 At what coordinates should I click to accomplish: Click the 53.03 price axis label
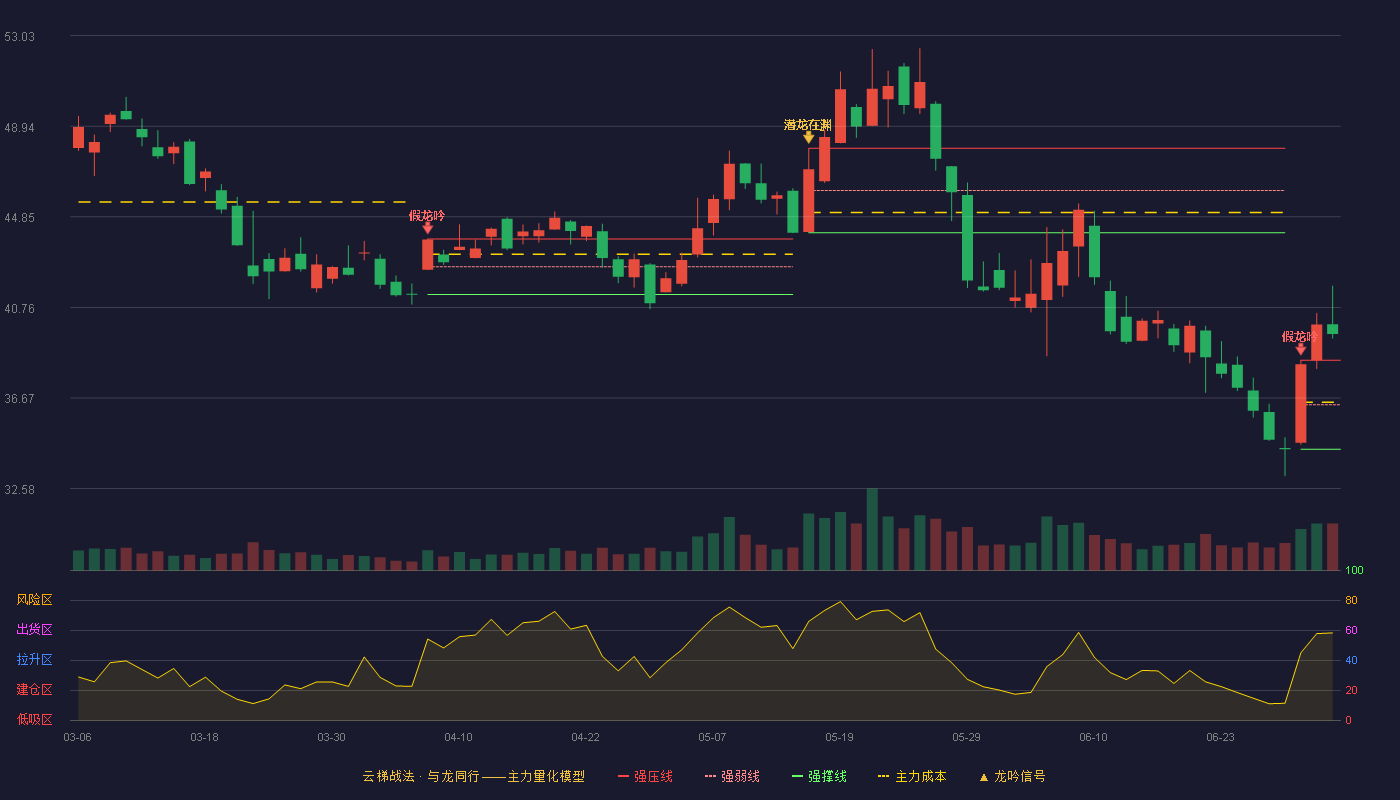(x=19, y=37)
